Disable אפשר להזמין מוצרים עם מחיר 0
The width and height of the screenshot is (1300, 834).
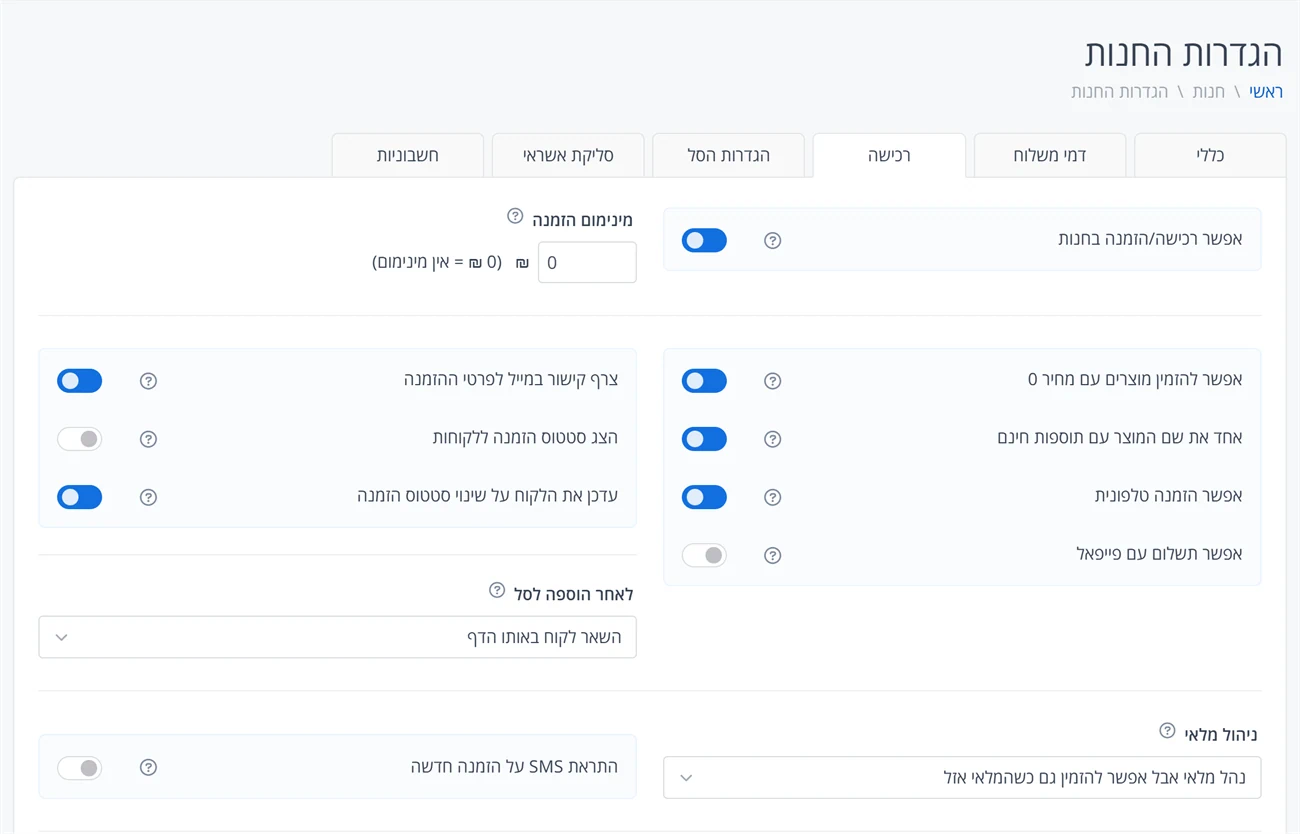pyautogui.click(x=704, y=381)
